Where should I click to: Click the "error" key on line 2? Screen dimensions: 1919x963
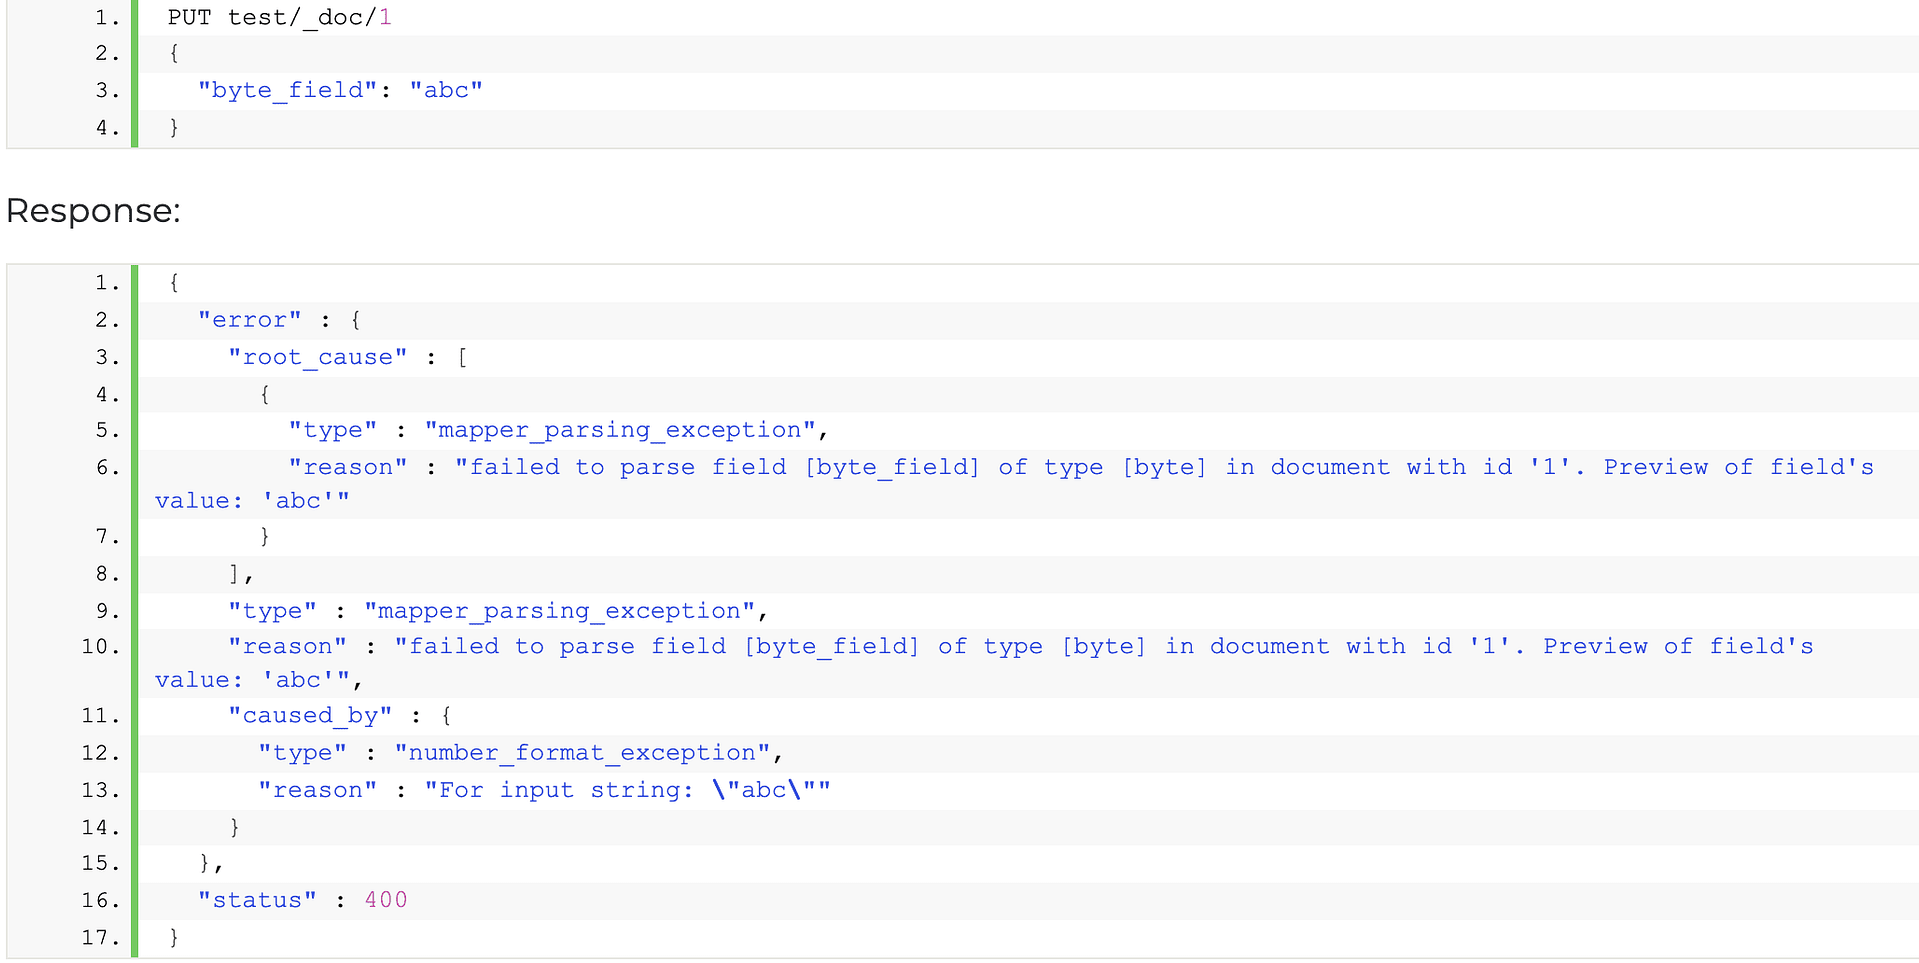250,320
